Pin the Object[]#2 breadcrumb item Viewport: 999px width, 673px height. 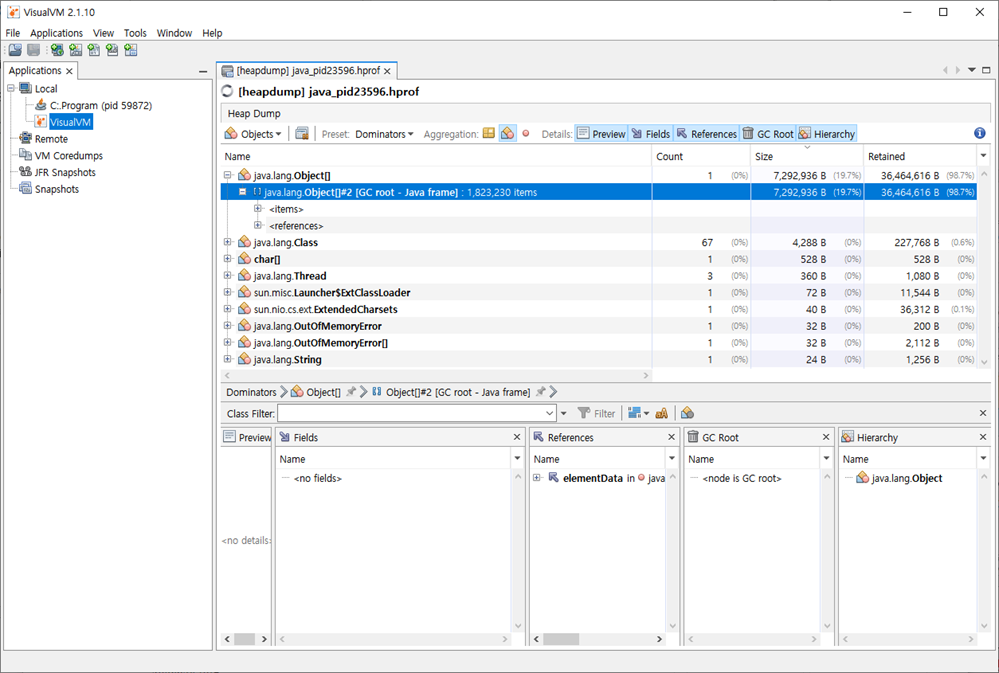point(540,392)
